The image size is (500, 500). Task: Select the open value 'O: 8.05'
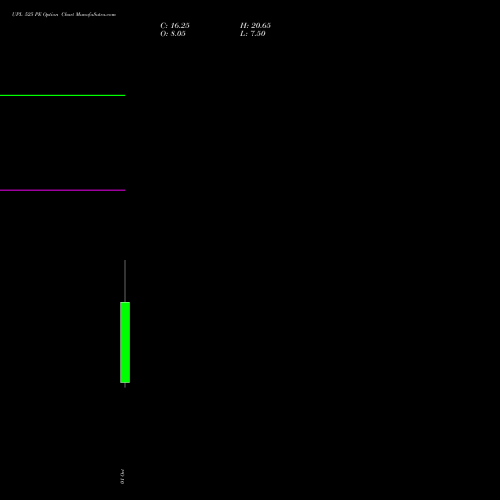[173, 34]
